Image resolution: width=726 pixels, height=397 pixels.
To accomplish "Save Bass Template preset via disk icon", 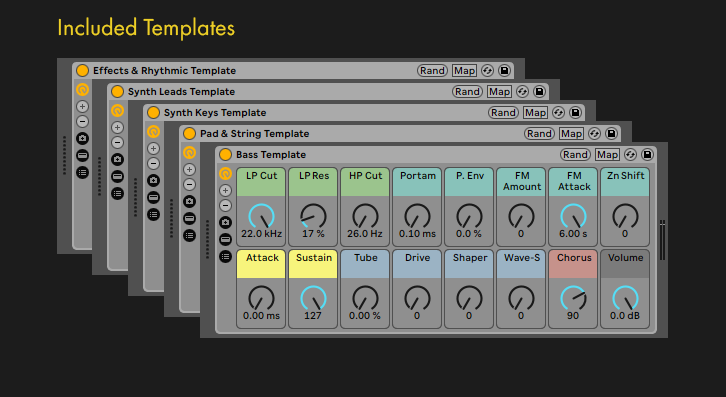I will (647, 155).
